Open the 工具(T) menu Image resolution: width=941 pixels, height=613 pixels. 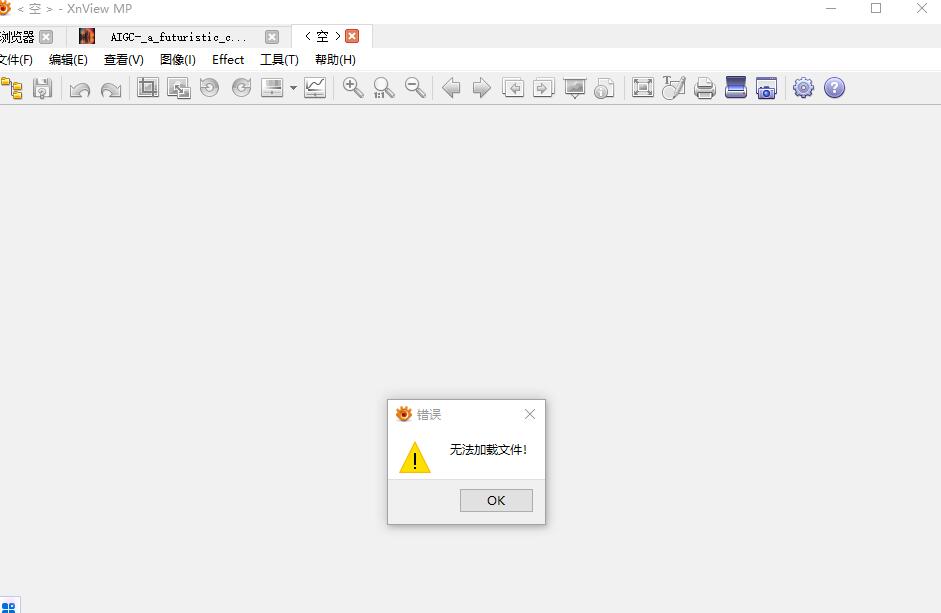pos(279,59)
